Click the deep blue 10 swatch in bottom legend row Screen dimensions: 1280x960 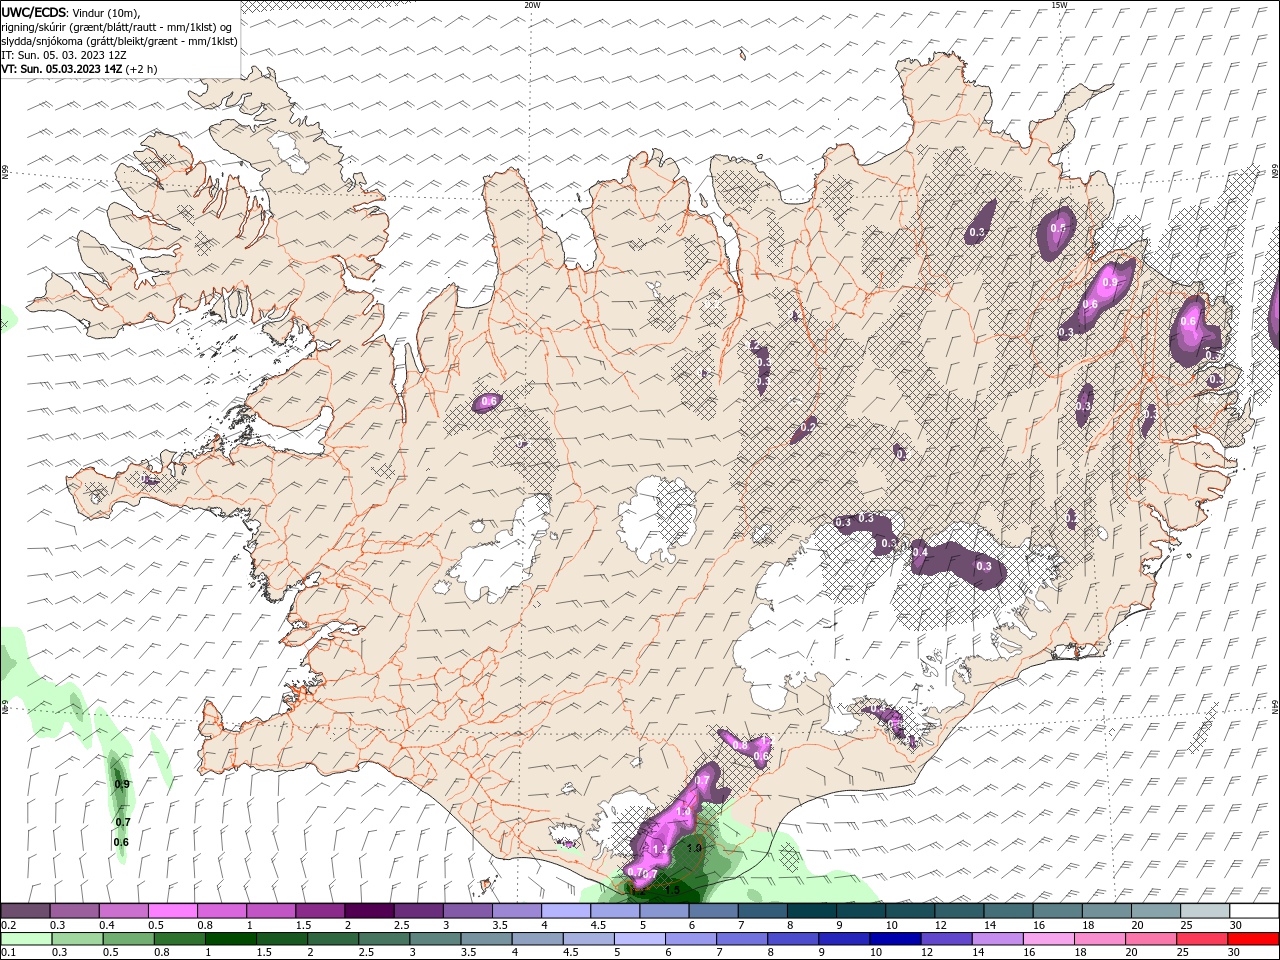tap(894, 939)
